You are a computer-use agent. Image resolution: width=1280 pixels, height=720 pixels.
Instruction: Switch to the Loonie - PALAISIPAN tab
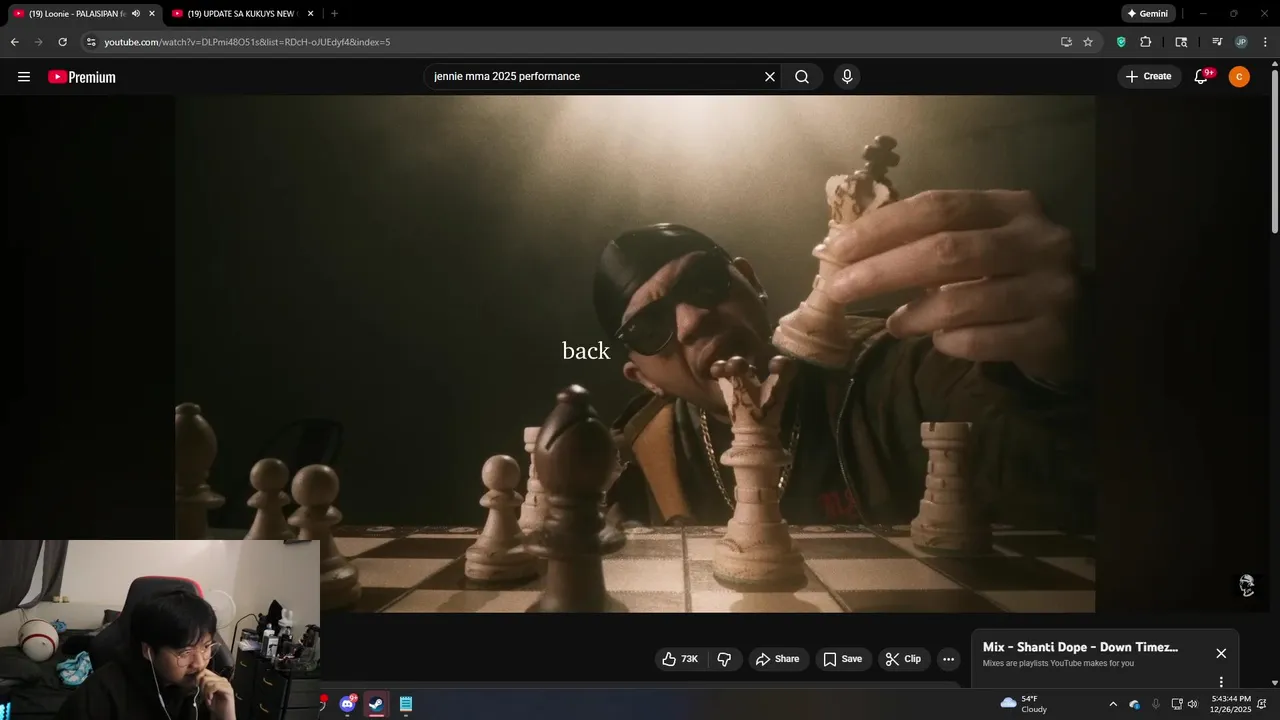pyautogui.click(x=76, y=14)
